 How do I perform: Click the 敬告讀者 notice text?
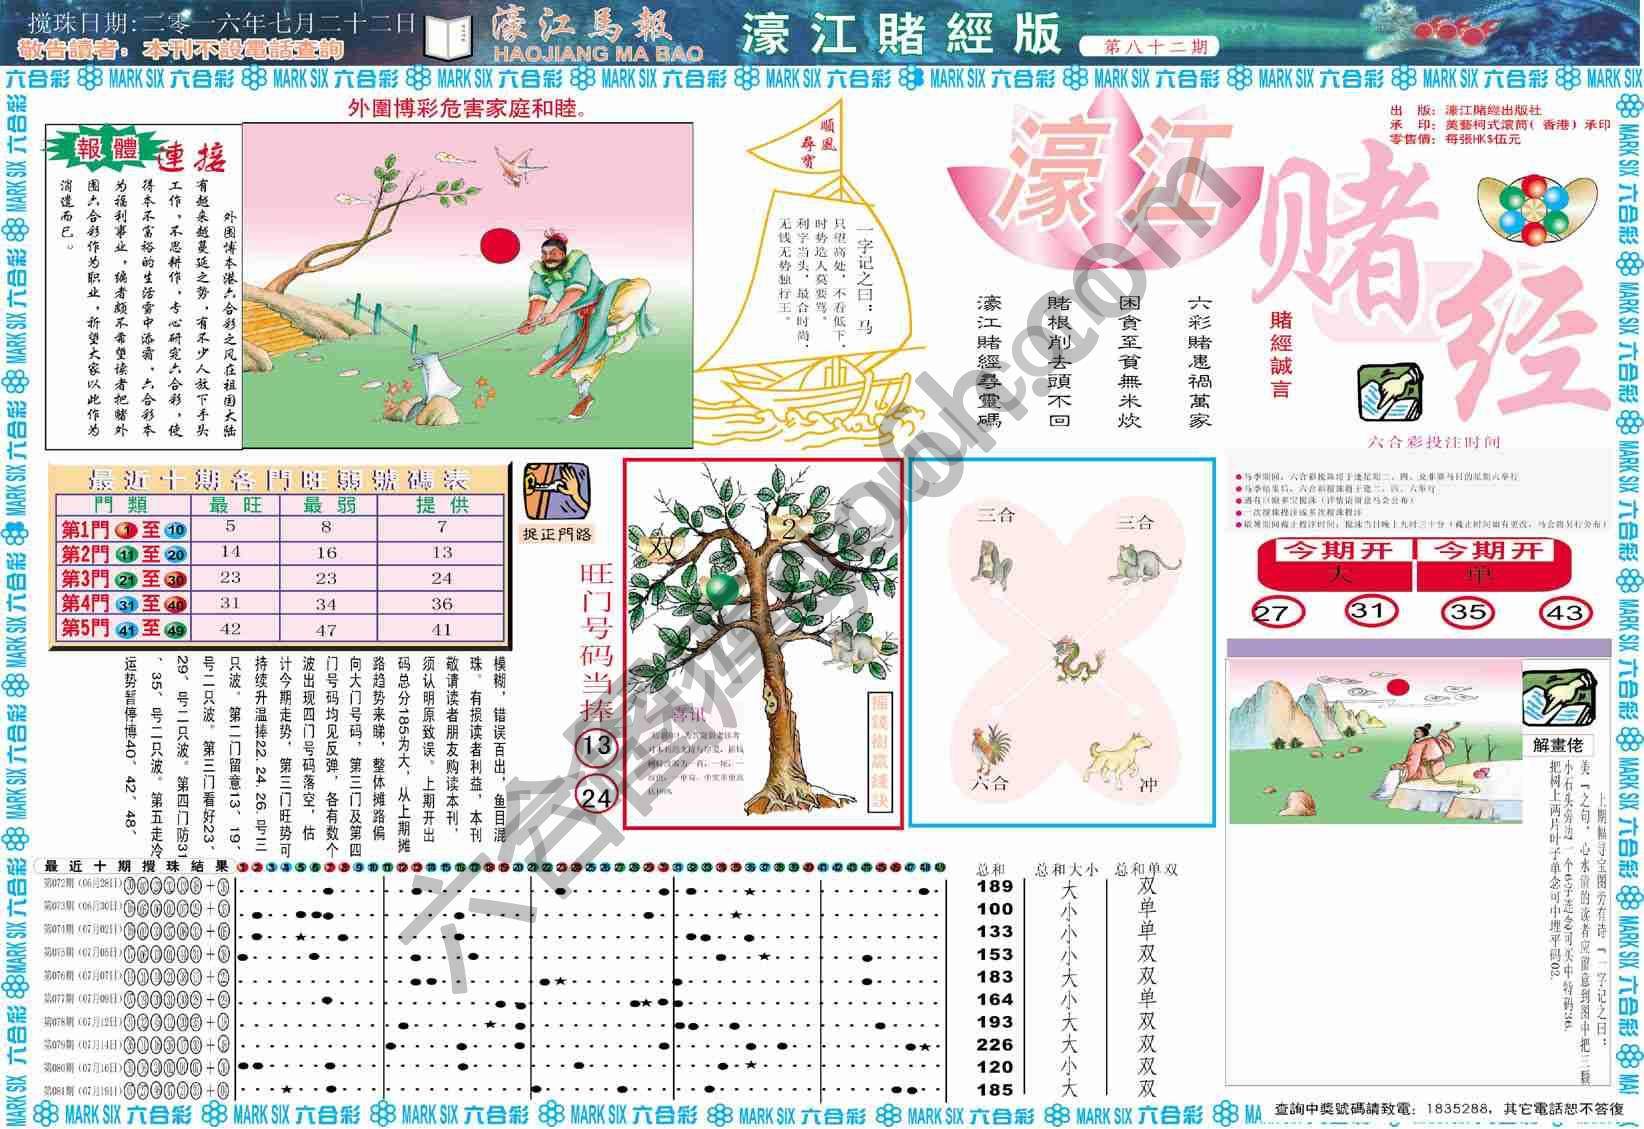[183, 49]
